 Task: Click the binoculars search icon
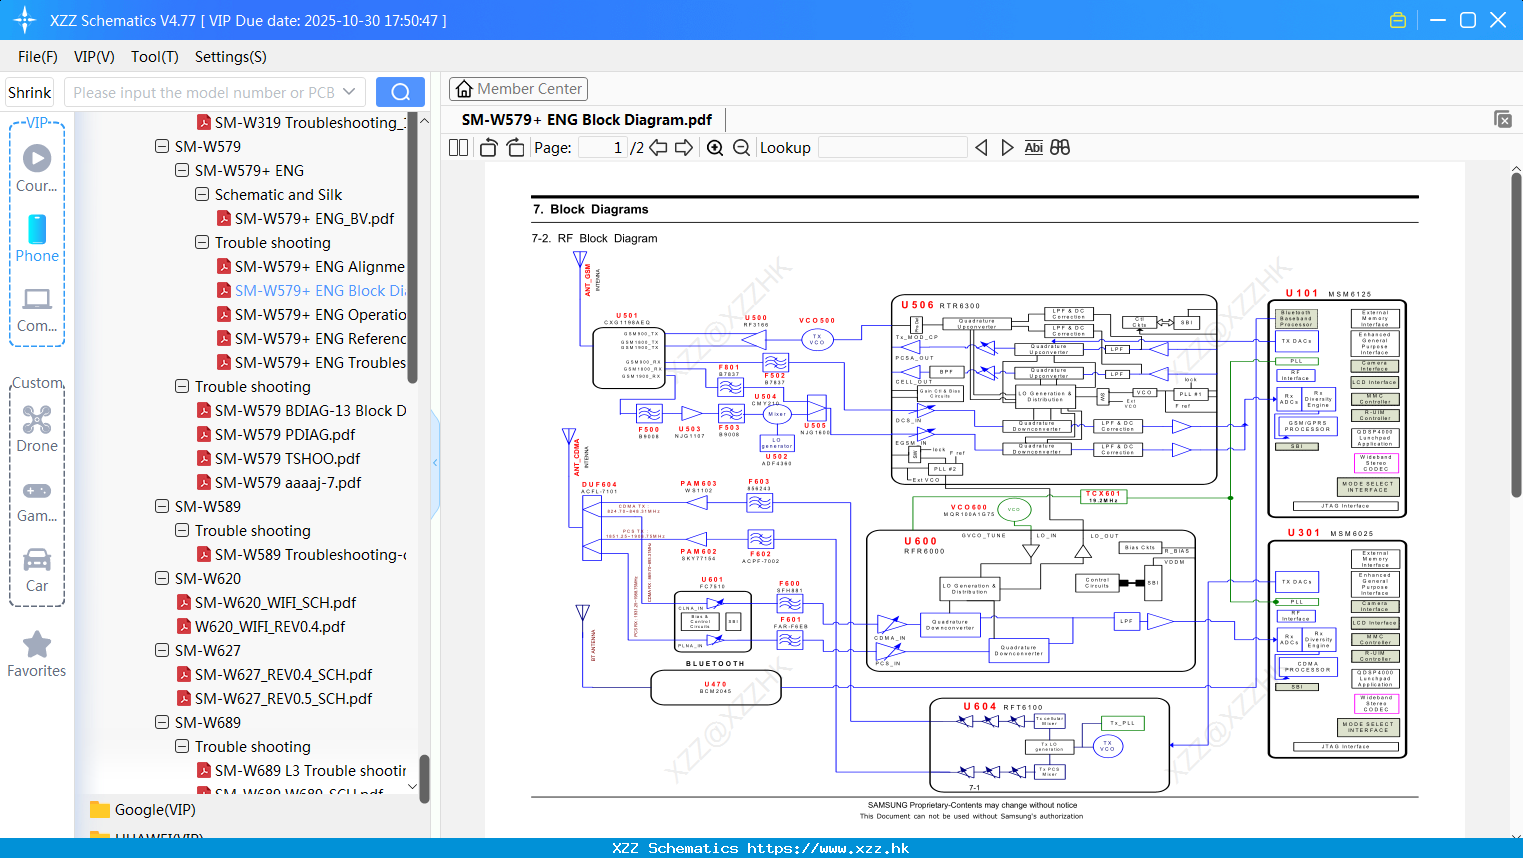(x=1060, y=148)
